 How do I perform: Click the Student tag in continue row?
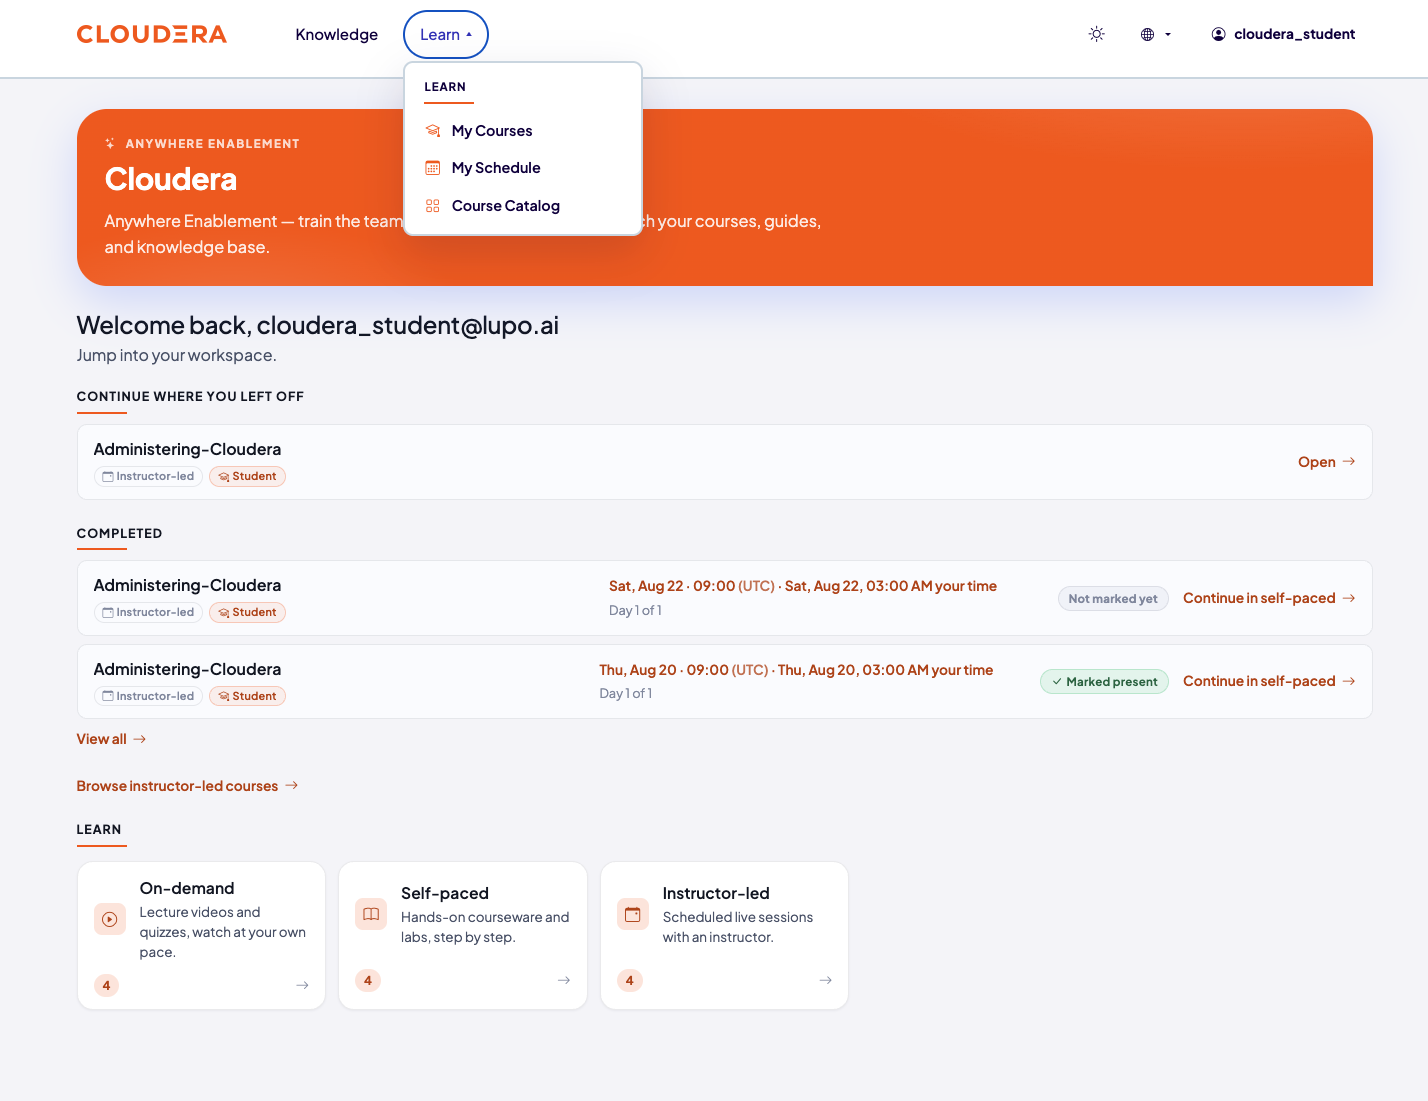click(x=247, y=477)
